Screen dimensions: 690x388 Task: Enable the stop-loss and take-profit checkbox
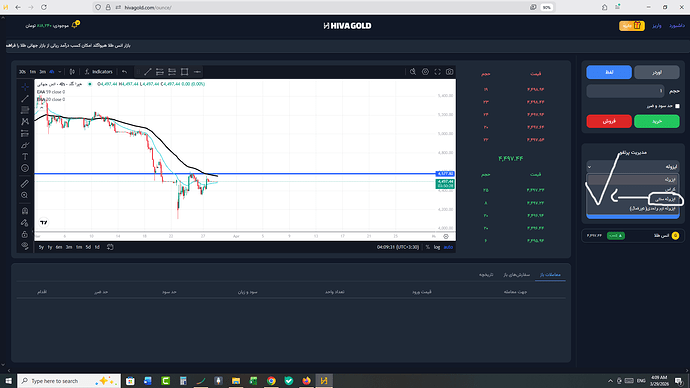677,106
